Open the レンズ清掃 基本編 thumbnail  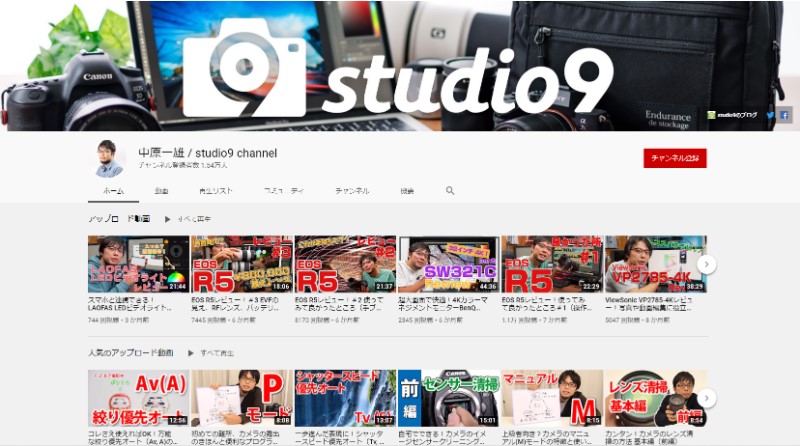[656, 398]
